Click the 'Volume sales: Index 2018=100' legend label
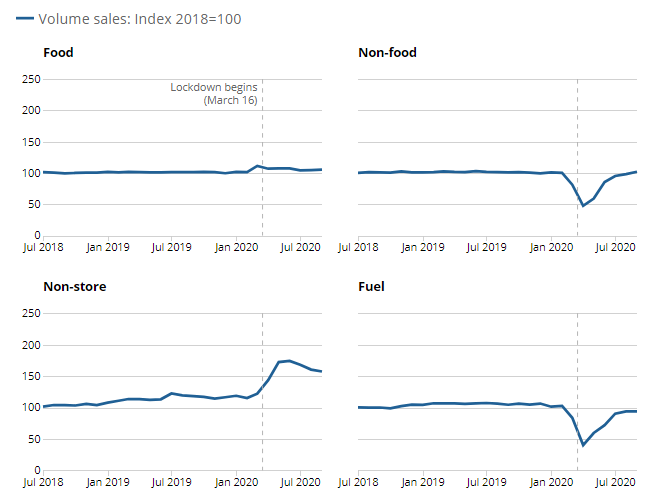Viewport: 645px width, 497px height. coord(139,19)
